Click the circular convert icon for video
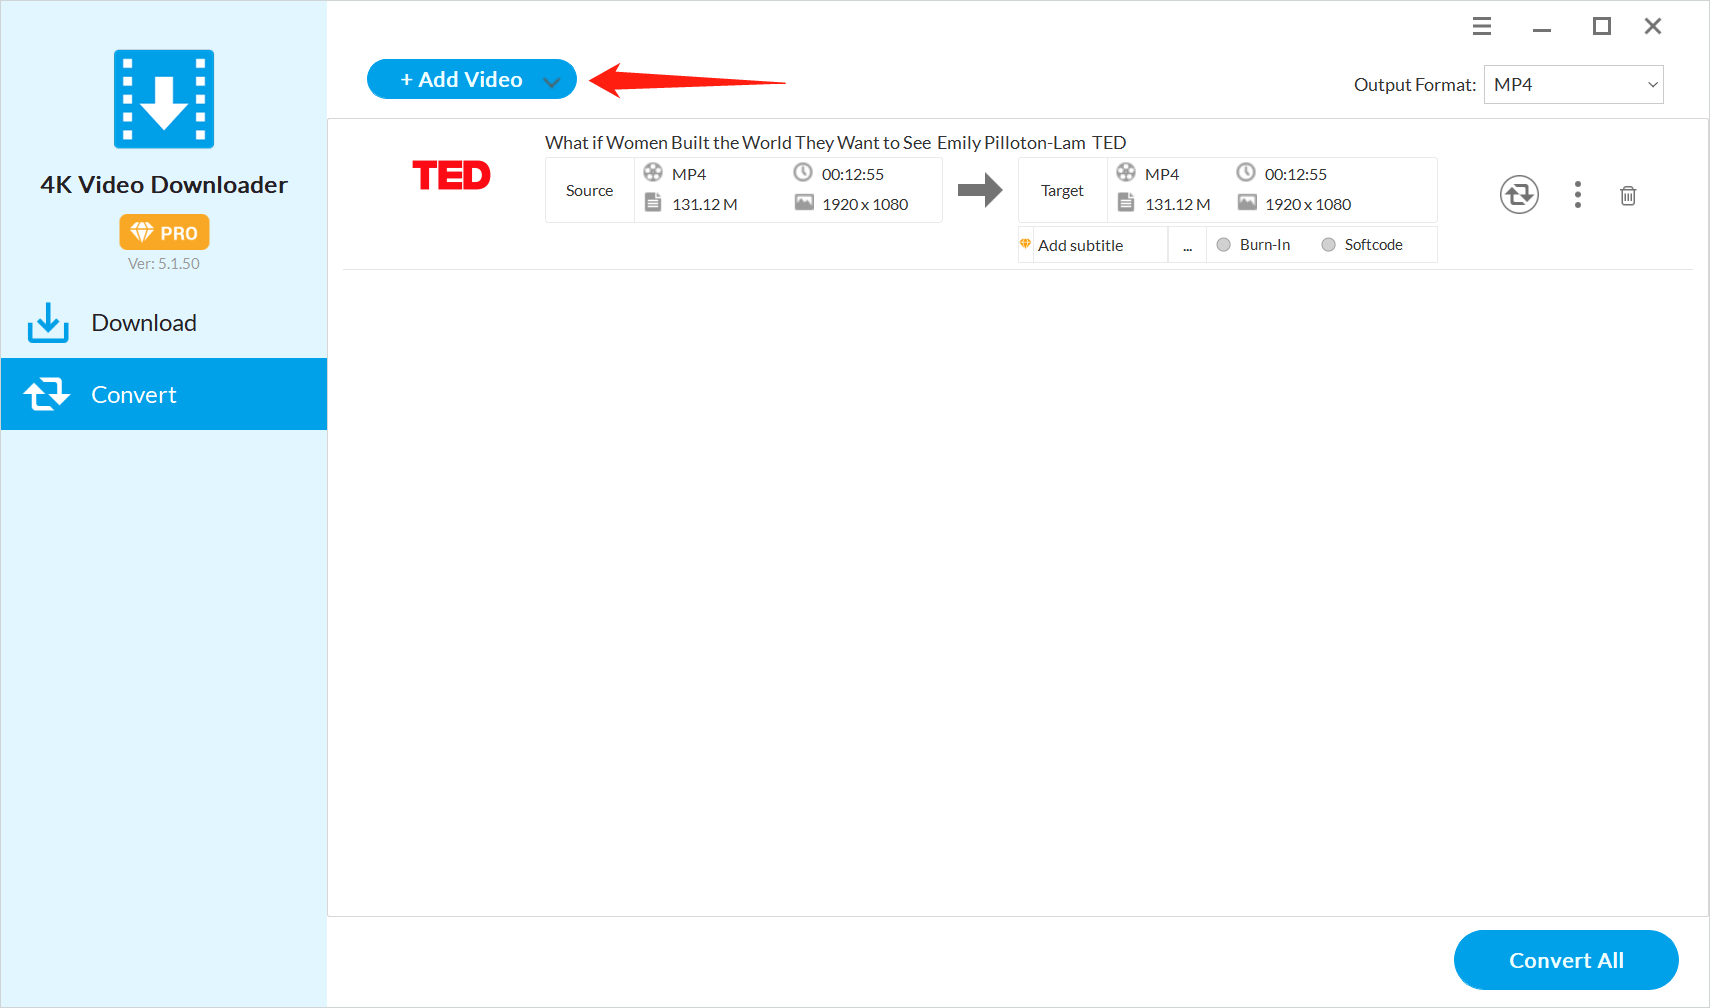Image resolution: width=1710 pixels, height=1008 pixels. click(x=1518, y=195)
